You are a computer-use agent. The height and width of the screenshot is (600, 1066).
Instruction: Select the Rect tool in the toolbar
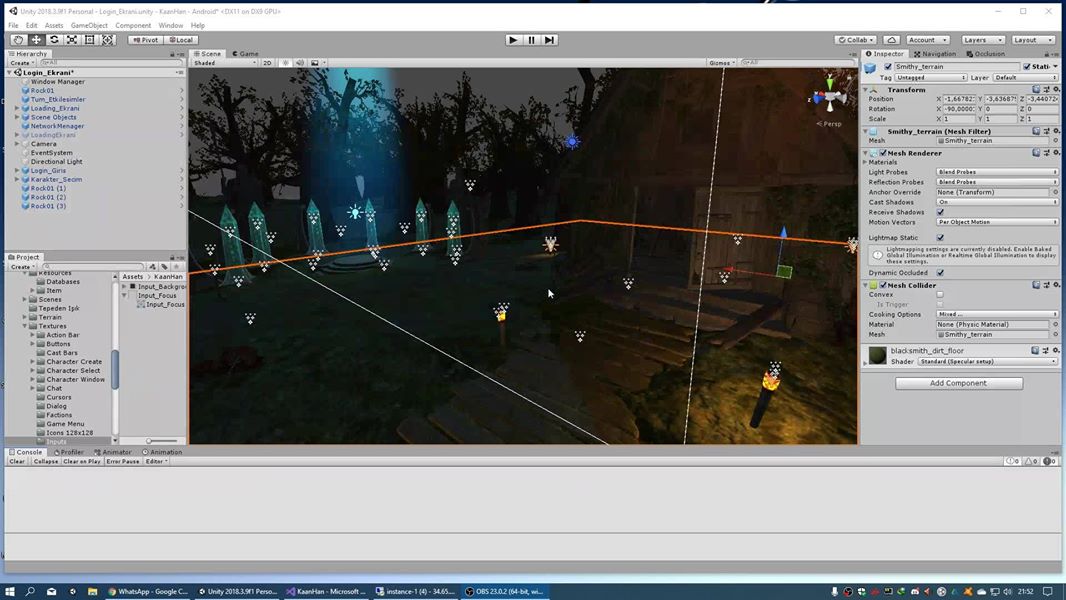tap(89, 40)
